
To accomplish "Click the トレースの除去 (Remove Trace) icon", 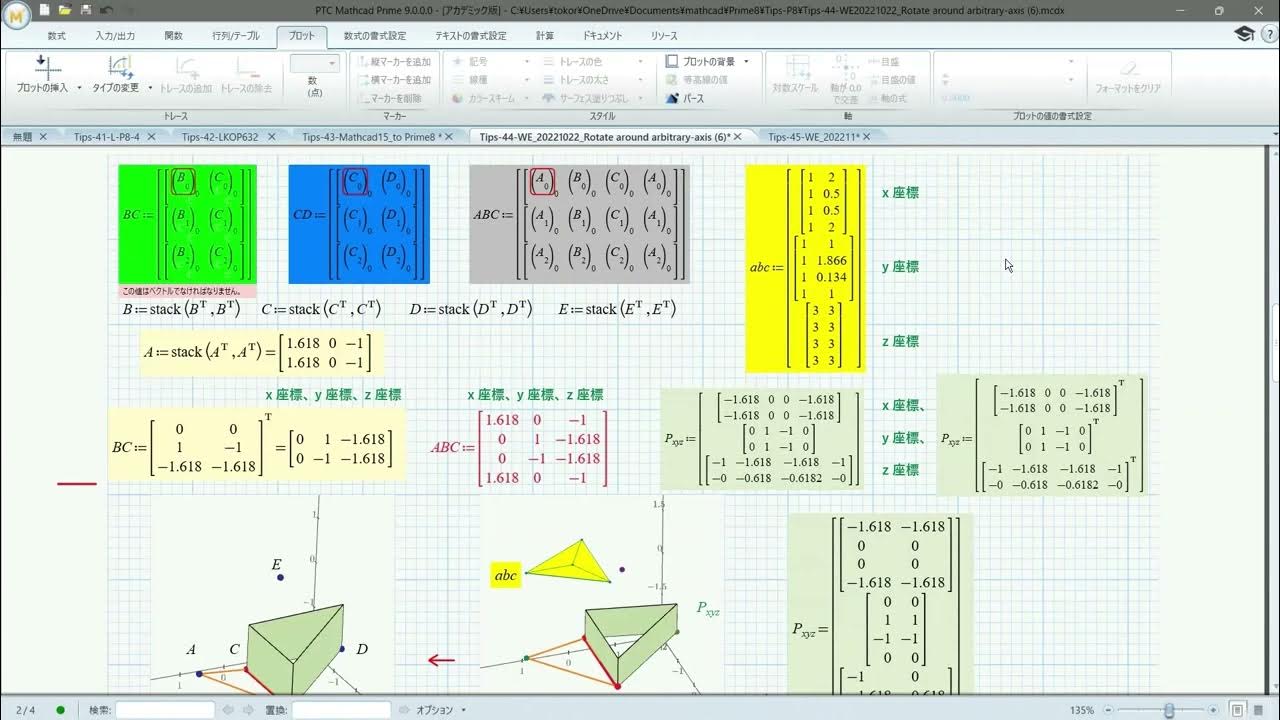I will [x=246, y=67].
